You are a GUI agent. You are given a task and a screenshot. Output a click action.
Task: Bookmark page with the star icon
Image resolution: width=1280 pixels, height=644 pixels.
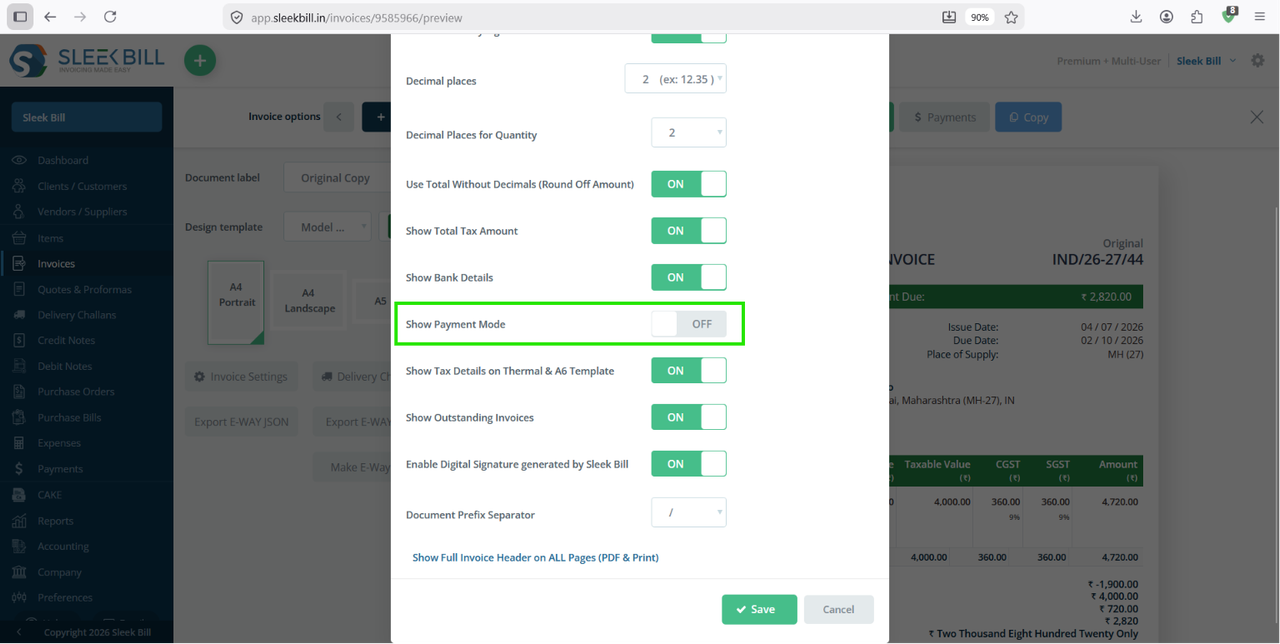point(1011,17)
